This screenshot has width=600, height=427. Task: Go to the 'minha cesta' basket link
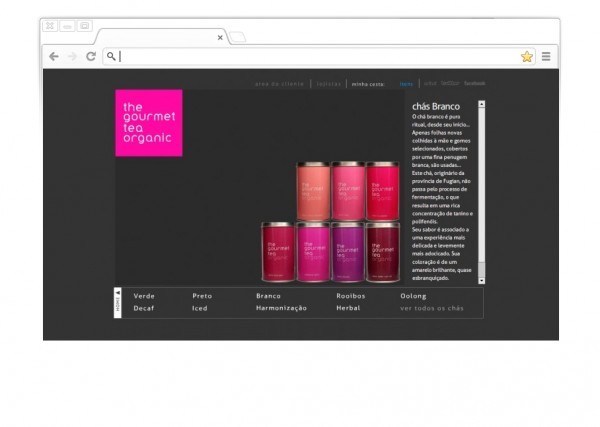point(368,84)
